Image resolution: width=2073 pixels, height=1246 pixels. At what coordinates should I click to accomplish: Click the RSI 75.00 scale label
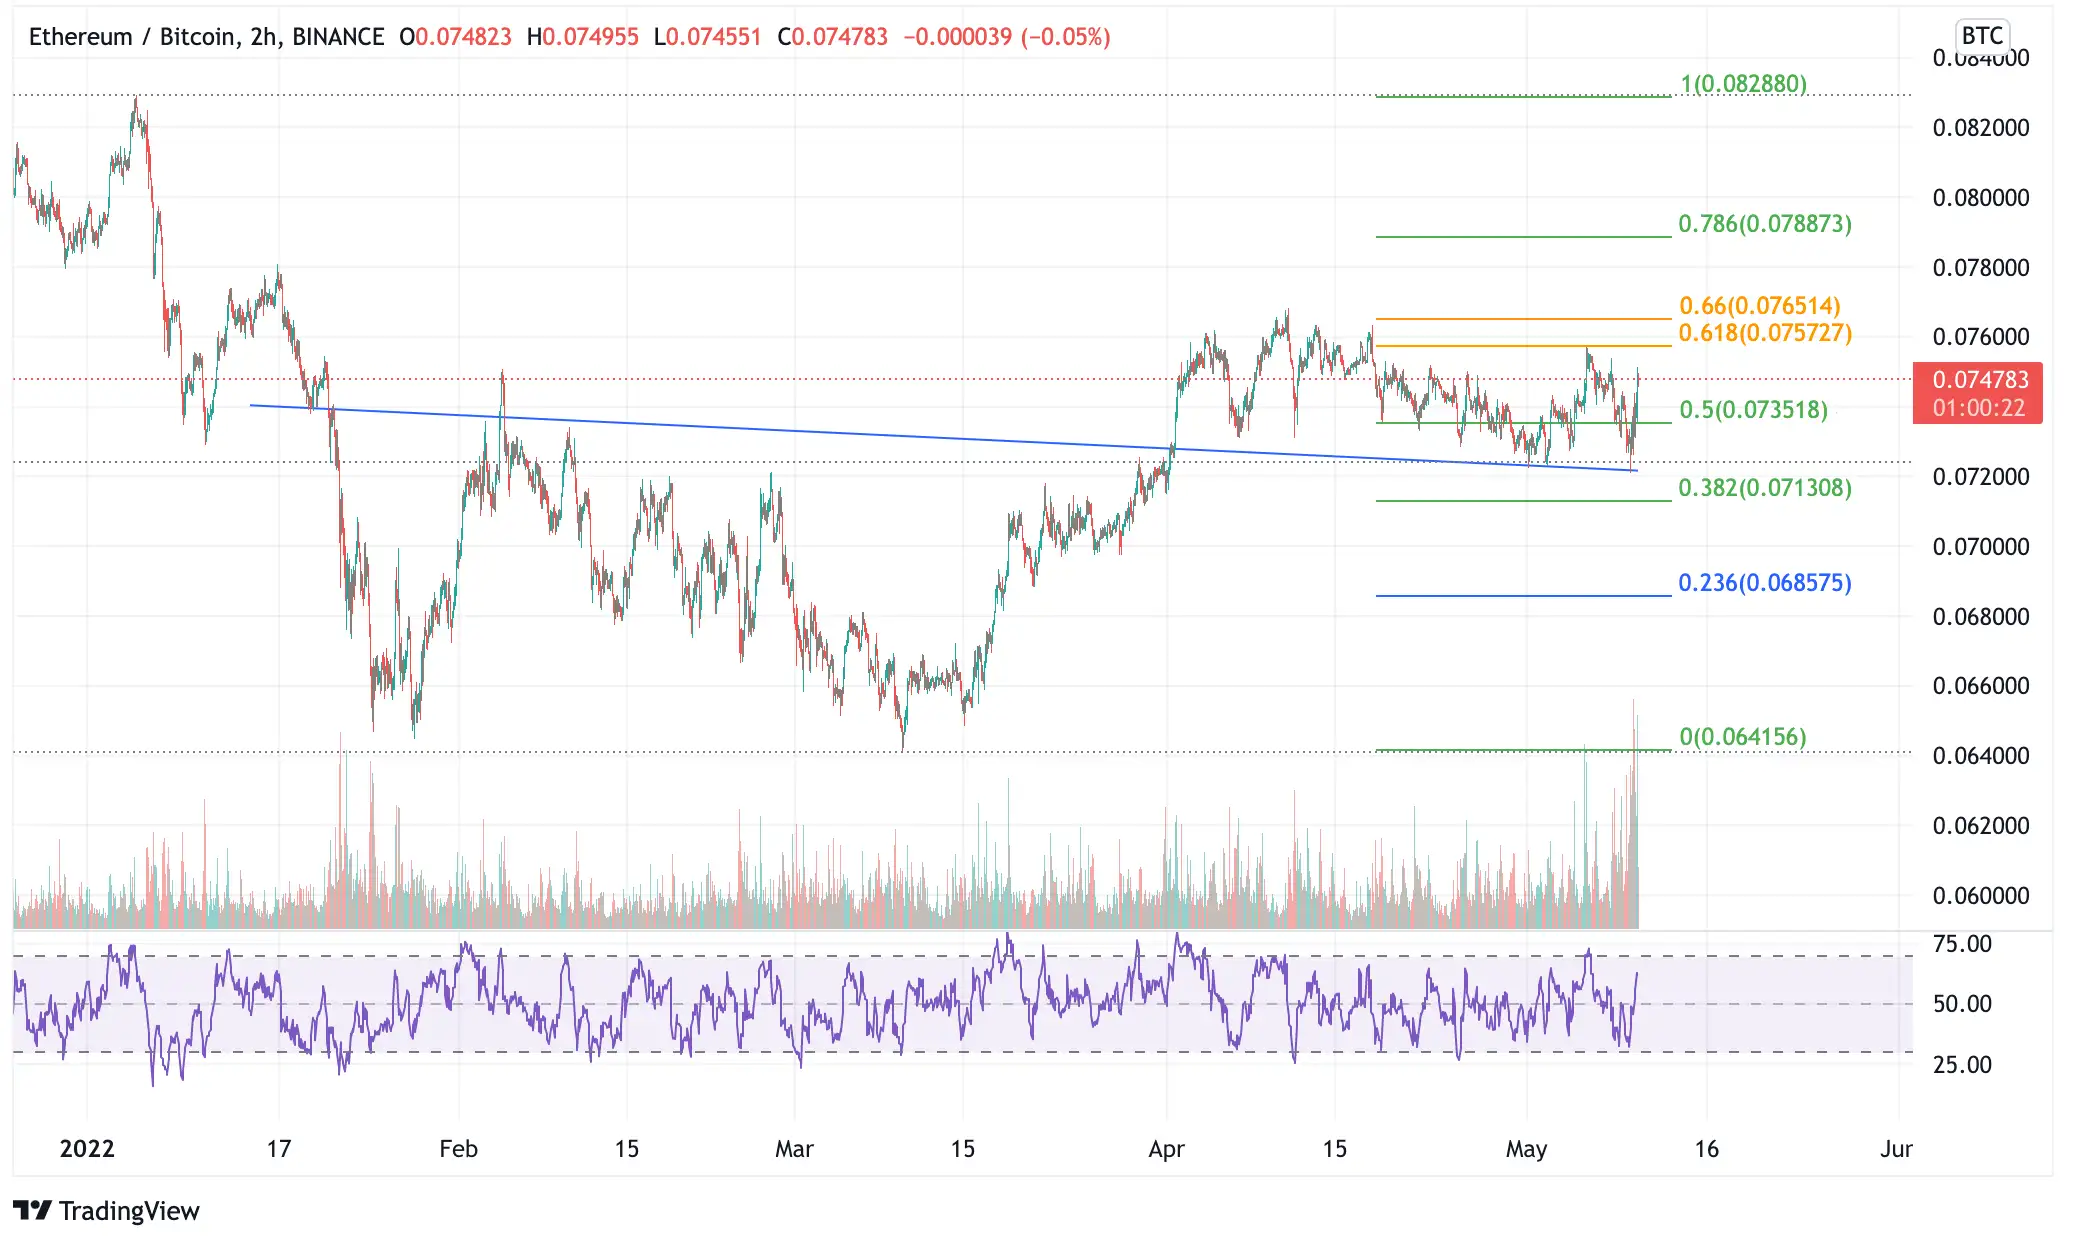(1962, 944)
